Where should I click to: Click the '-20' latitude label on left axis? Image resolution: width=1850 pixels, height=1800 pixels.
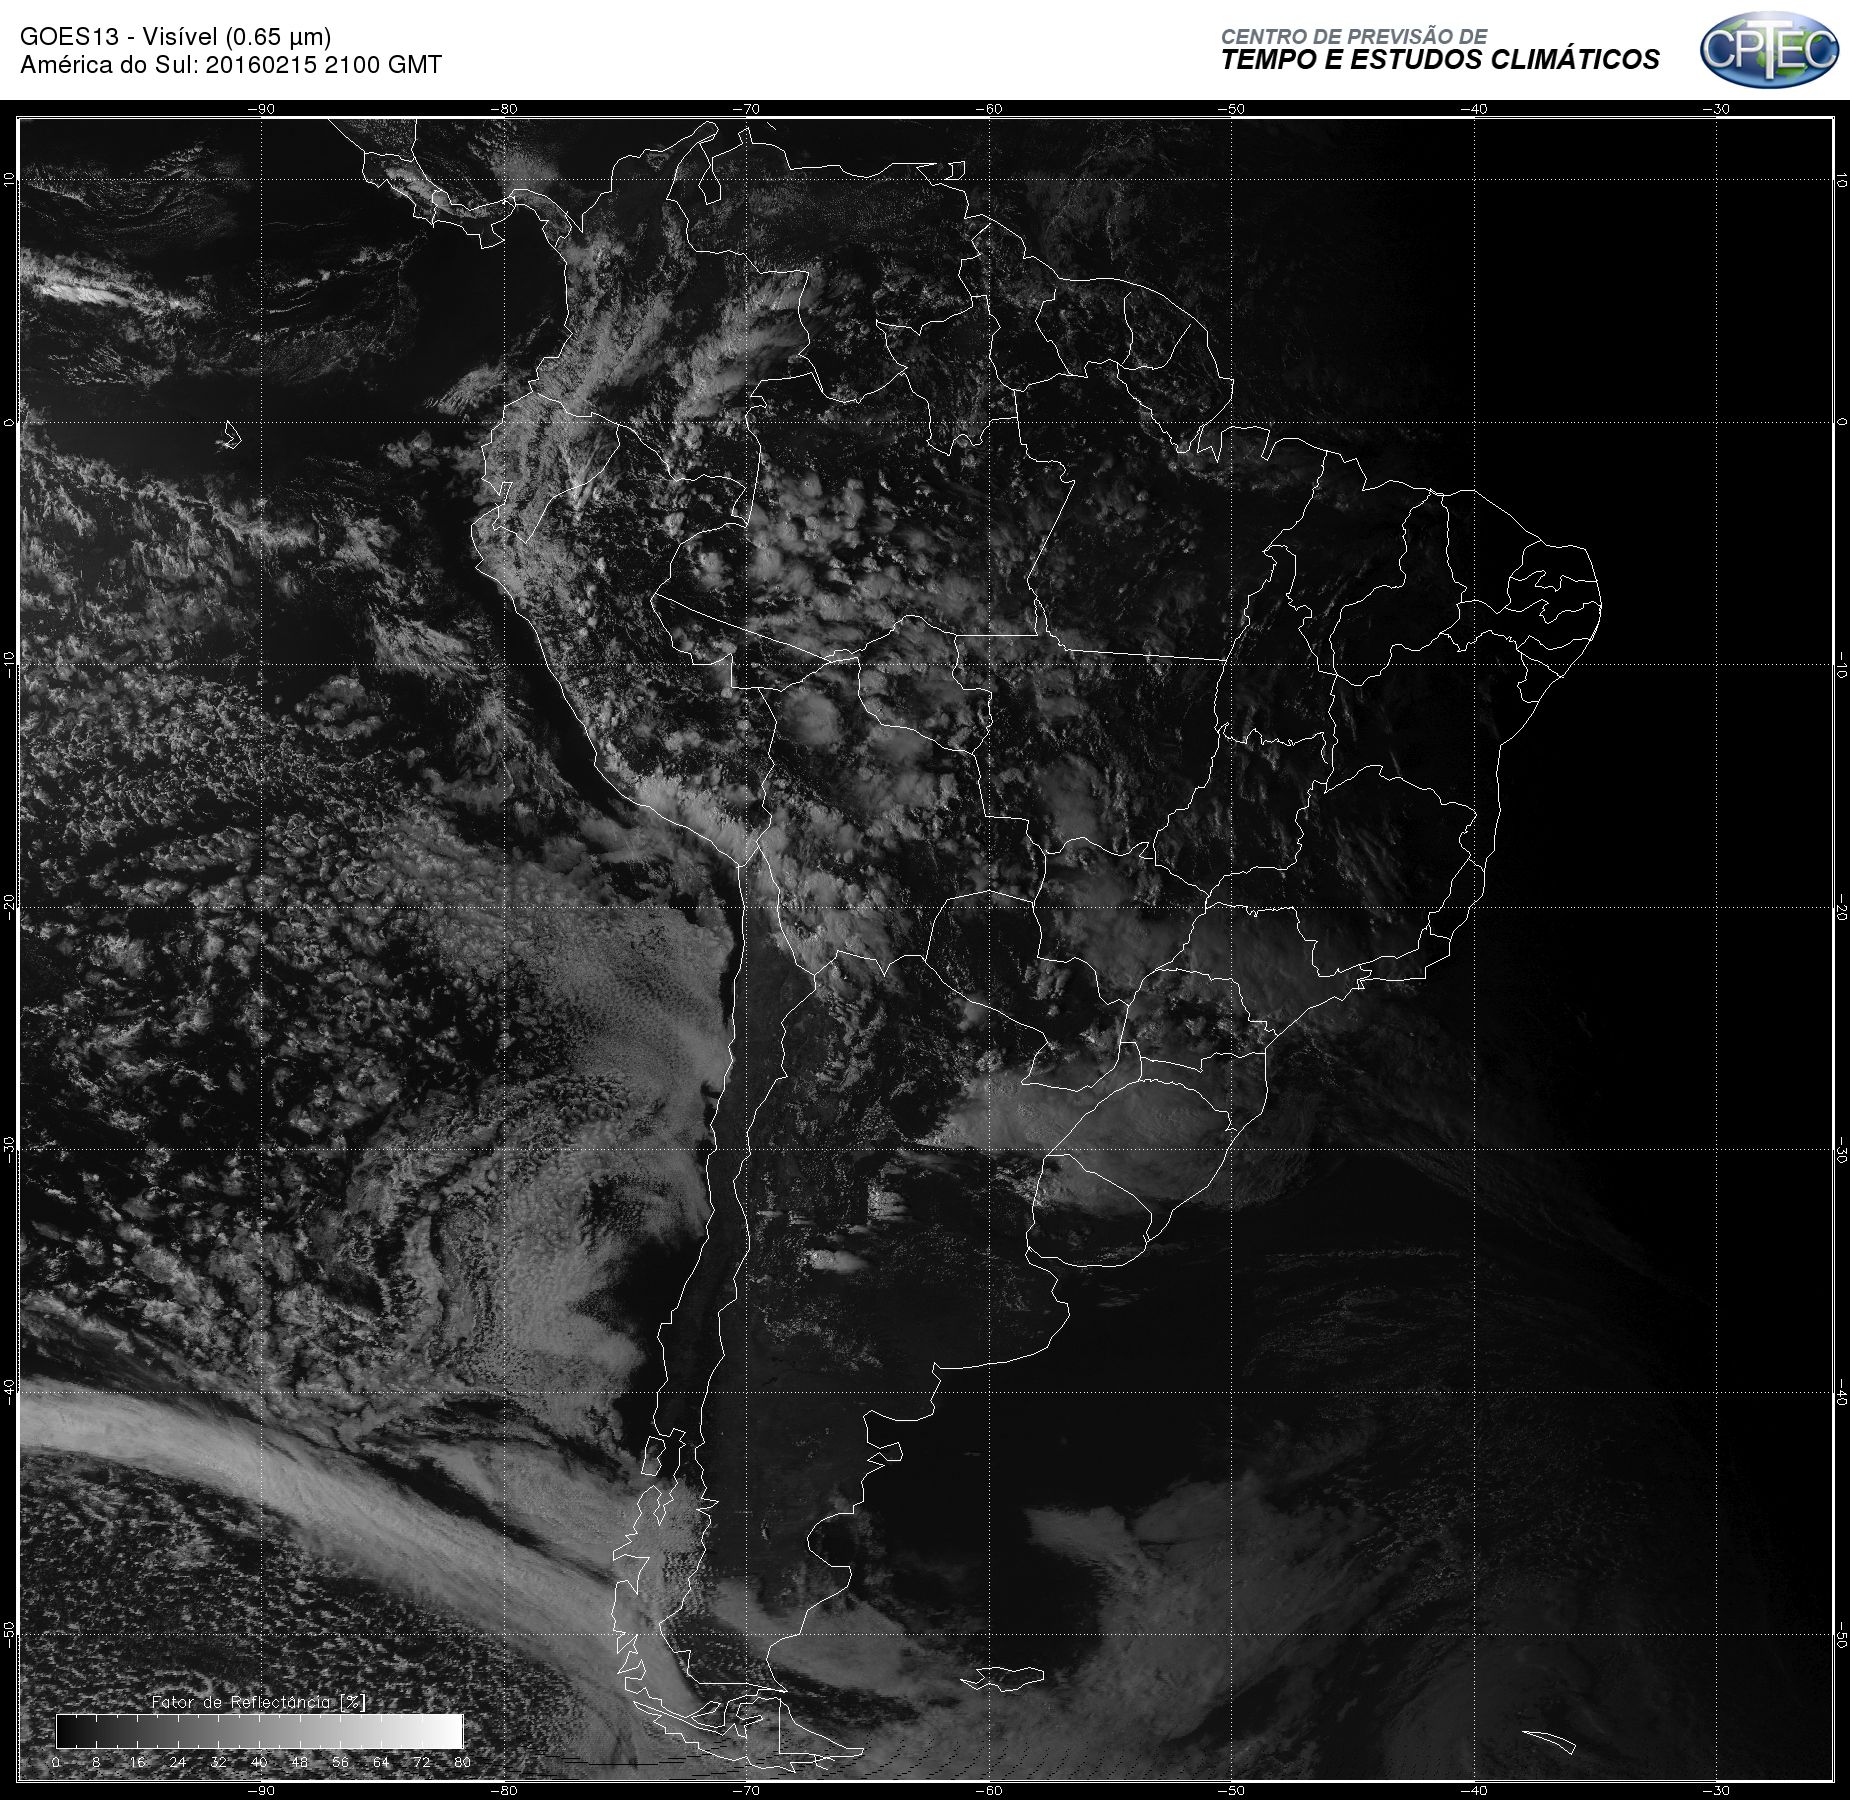click(x=9, y=906)
